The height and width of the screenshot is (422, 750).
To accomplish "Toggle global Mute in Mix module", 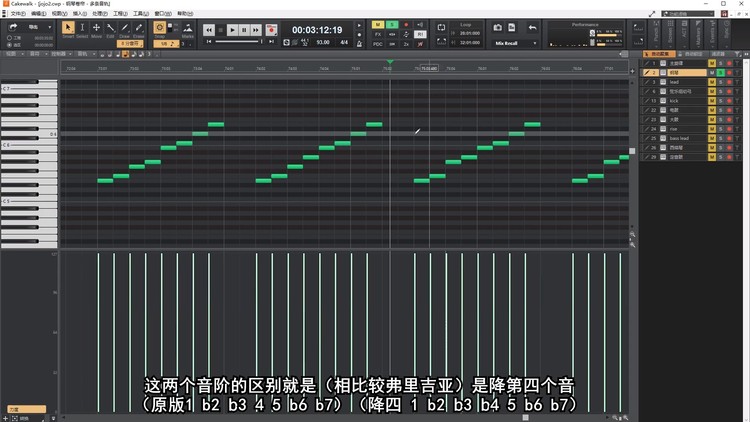I will (x=378, y=24).
